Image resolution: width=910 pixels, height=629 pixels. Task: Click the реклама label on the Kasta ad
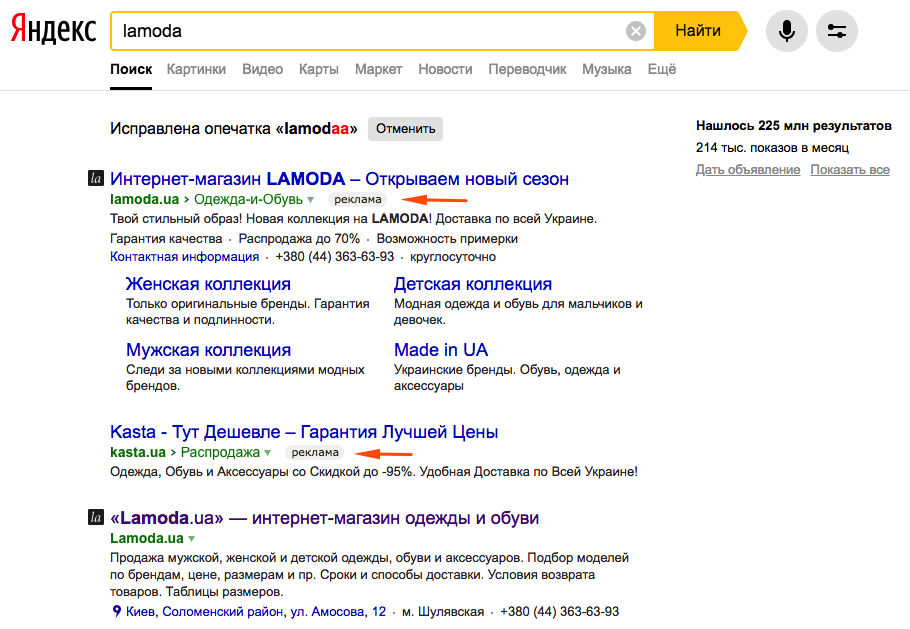point(315,452)
